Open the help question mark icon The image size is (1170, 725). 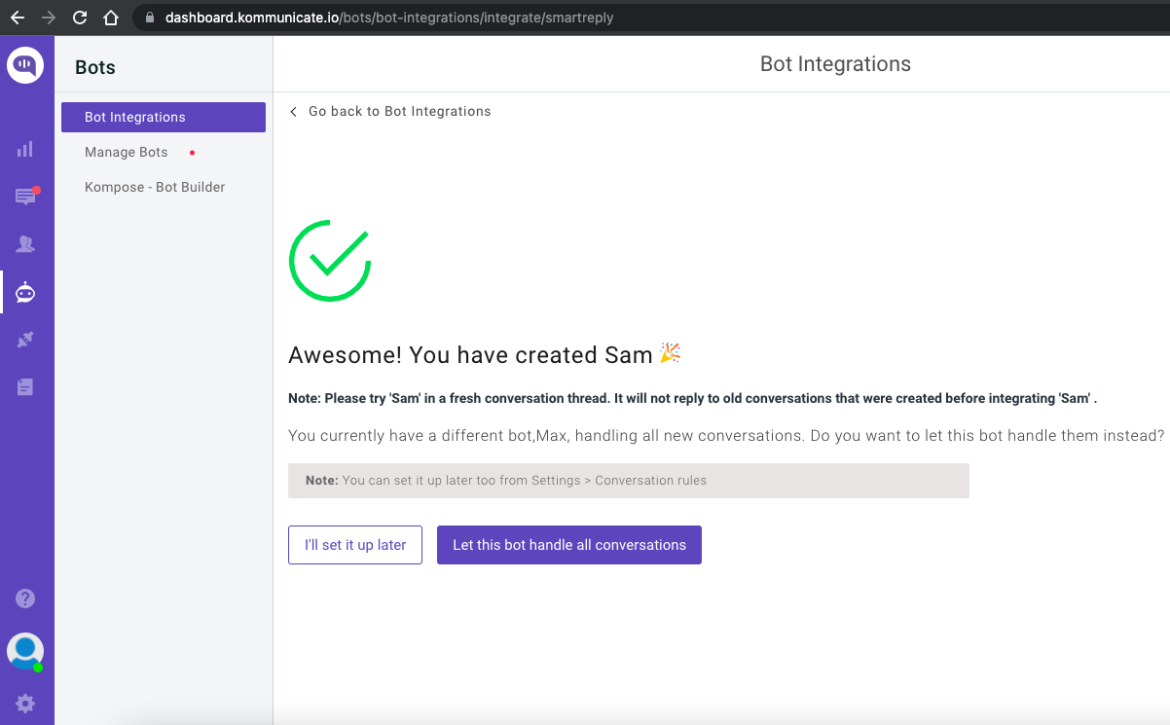(25, 598)
